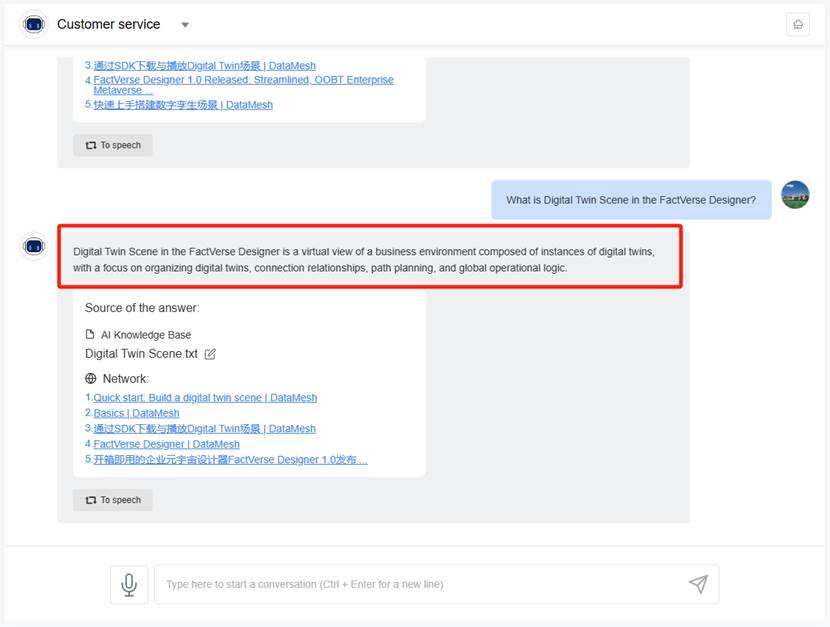The width and height of the screenshot is (830, 627).
Task: Open "Quick start: Build a digital twin scene" link
Action: point(205,398)
